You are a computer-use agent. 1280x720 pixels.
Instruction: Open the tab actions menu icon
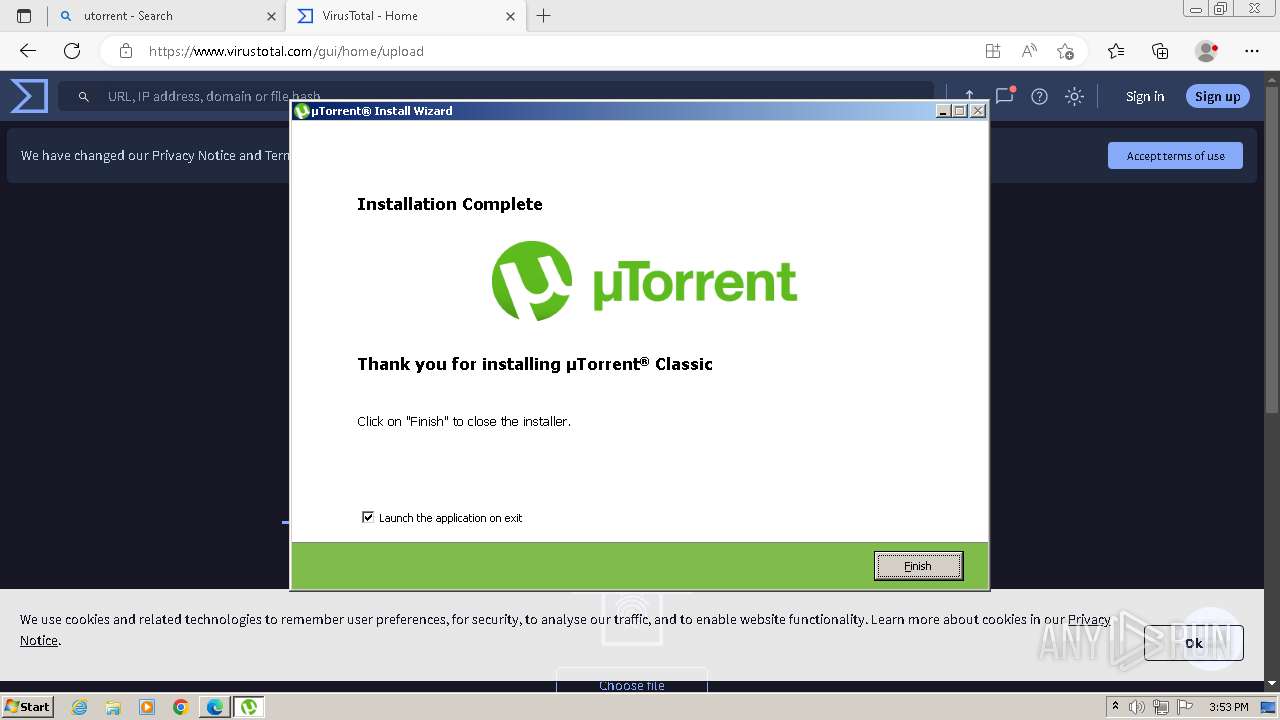click(24, 16)
